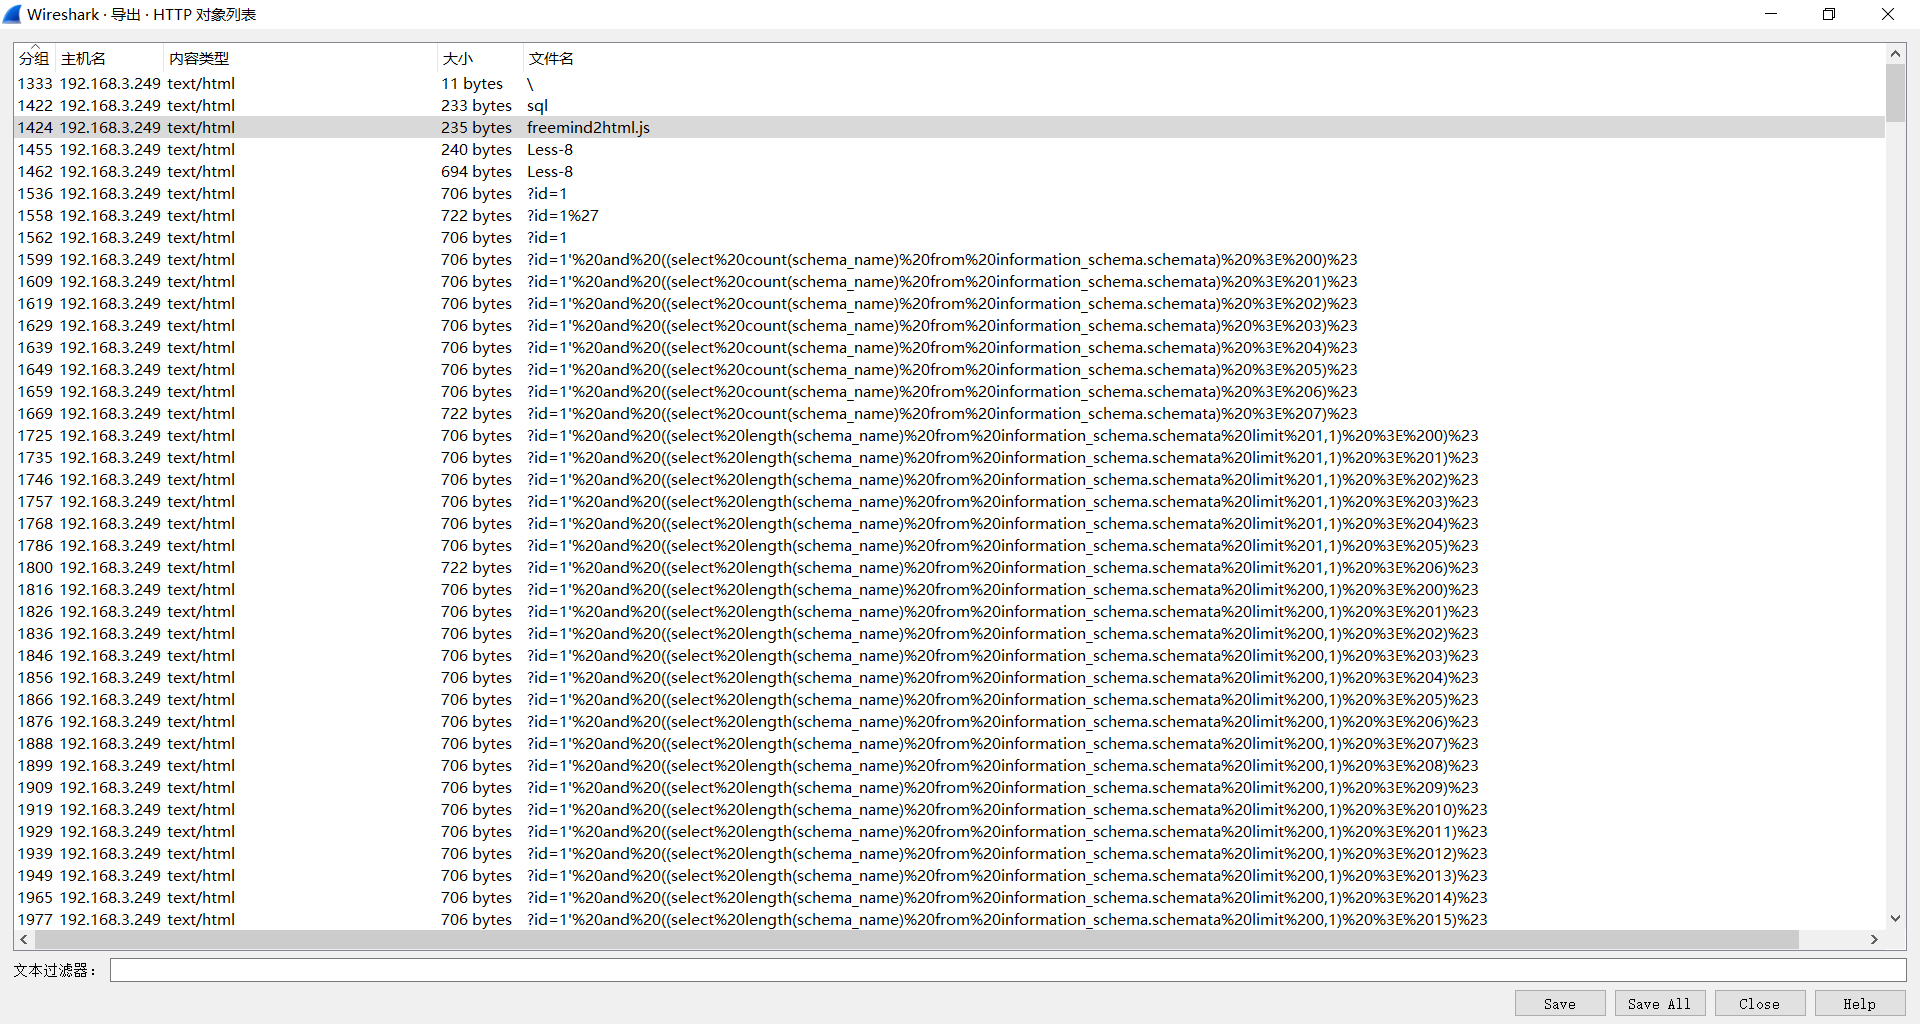Select packet 1856 row
Image resolution: width=1920 pixels, height=1024 pixels.
click(x=949, y=677)
